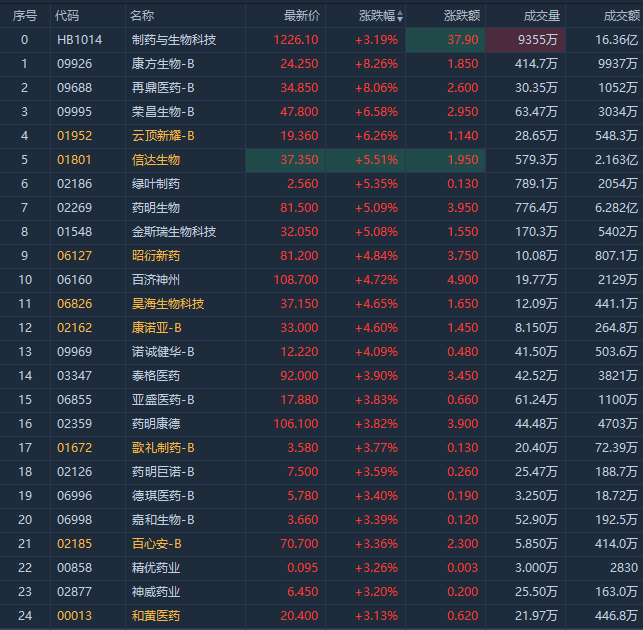643x630 pixels.
Task: Select 药明康德 stock name
Action: (x=156, y=424)
